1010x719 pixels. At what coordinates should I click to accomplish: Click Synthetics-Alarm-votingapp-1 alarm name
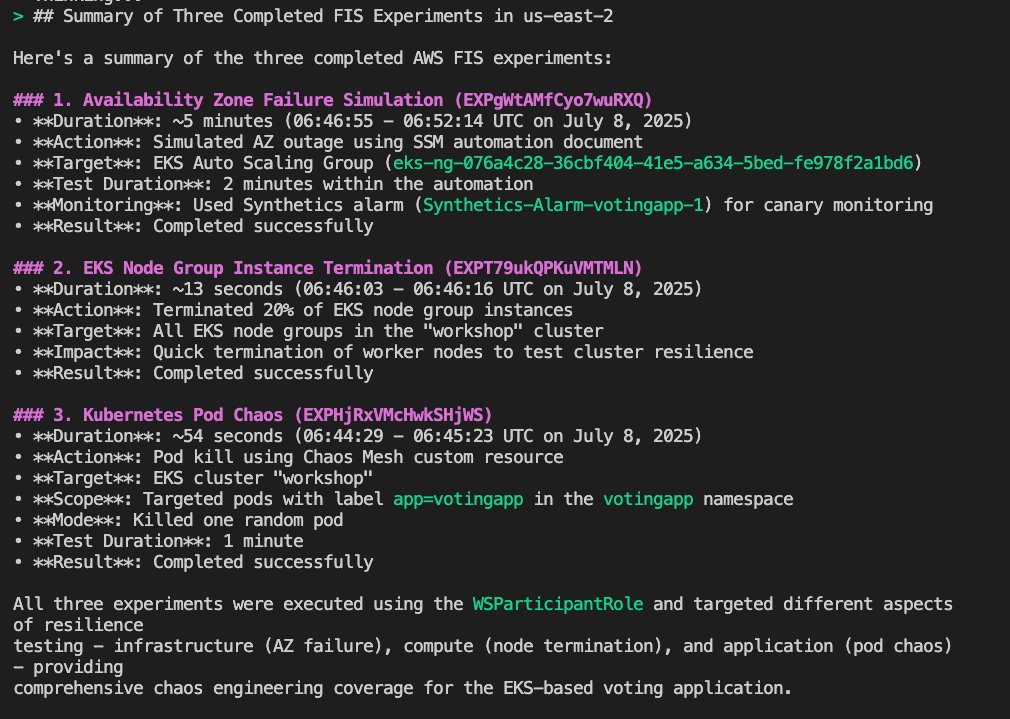tap(563, 205)
